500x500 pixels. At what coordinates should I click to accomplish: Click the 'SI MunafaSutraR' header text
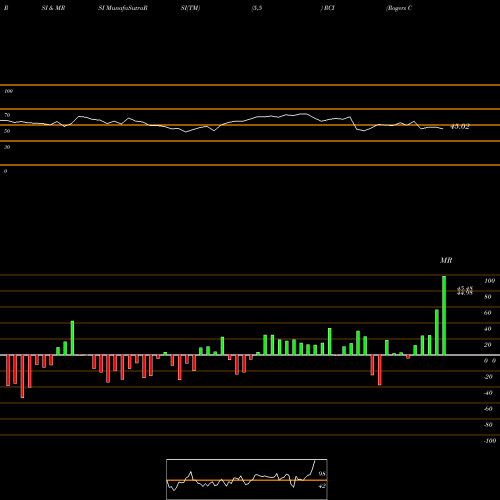click(123, 8)
